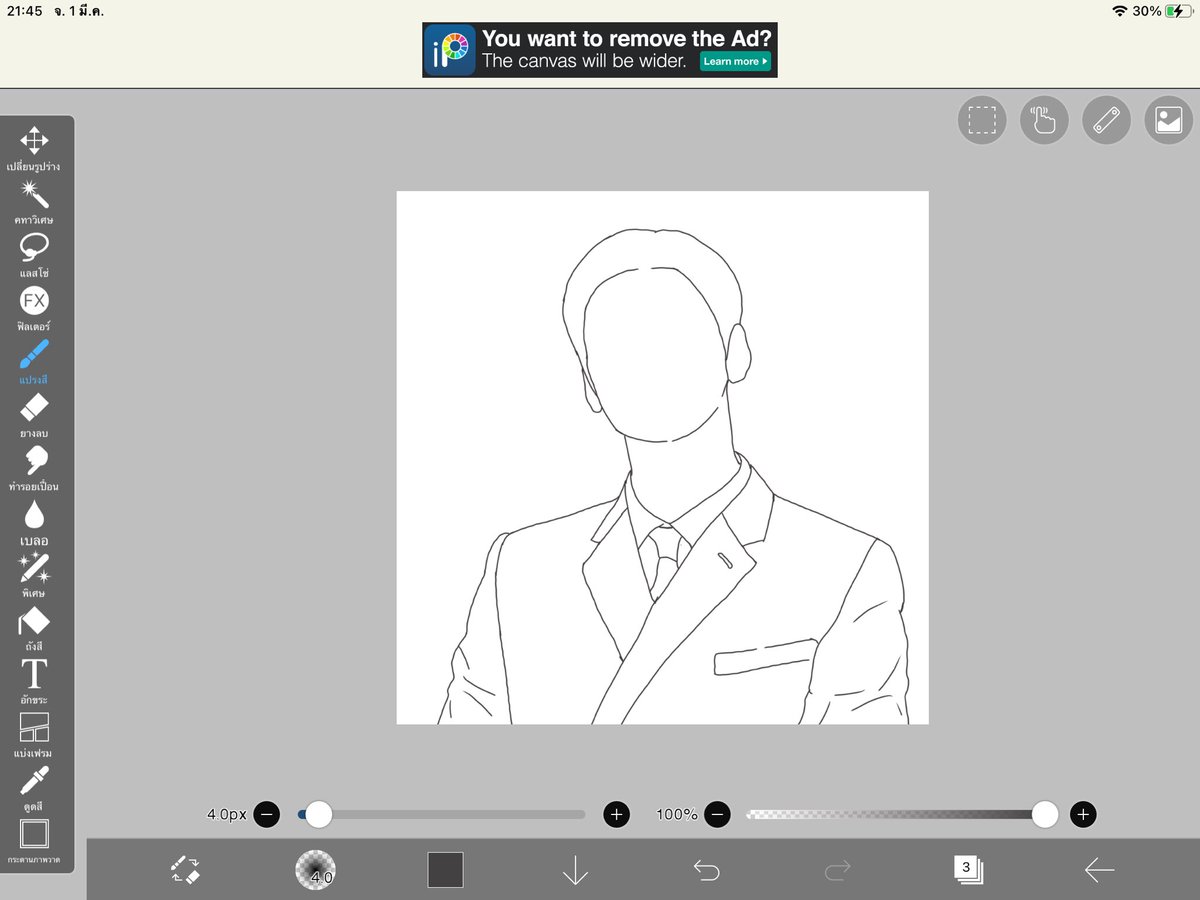Select the Paint Bucket tool (ถังสี)
This screenshot has width=1200, height=900.
[34, 630]
